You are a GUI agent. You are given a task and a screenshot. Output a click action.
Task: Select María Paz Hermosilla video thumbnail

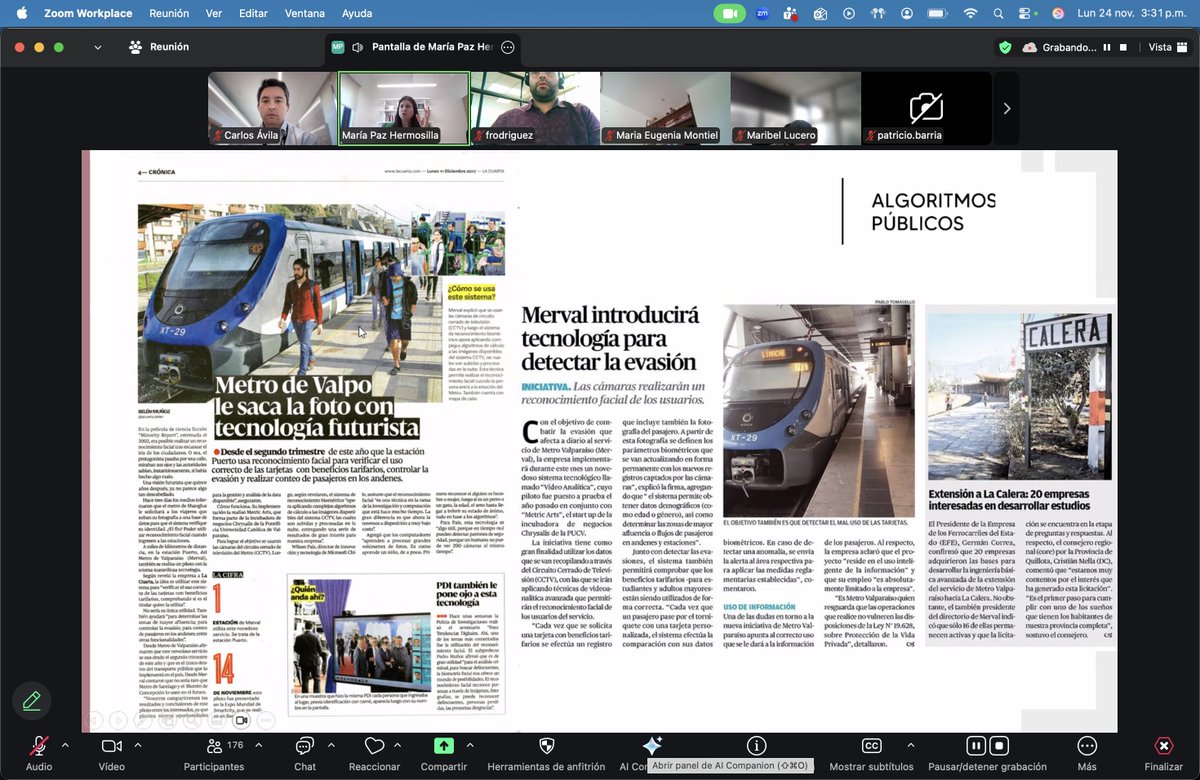tap(403, 108)
